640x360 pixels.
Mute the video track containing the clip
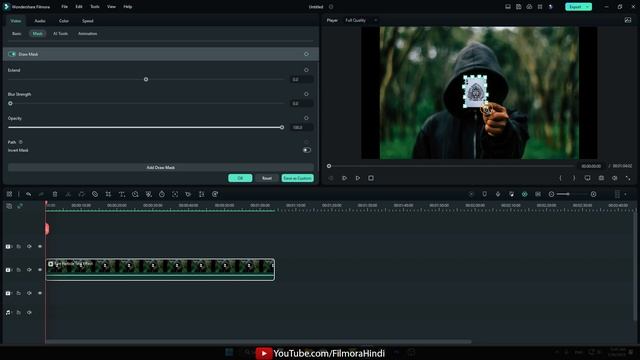click(x=29, y=270)
